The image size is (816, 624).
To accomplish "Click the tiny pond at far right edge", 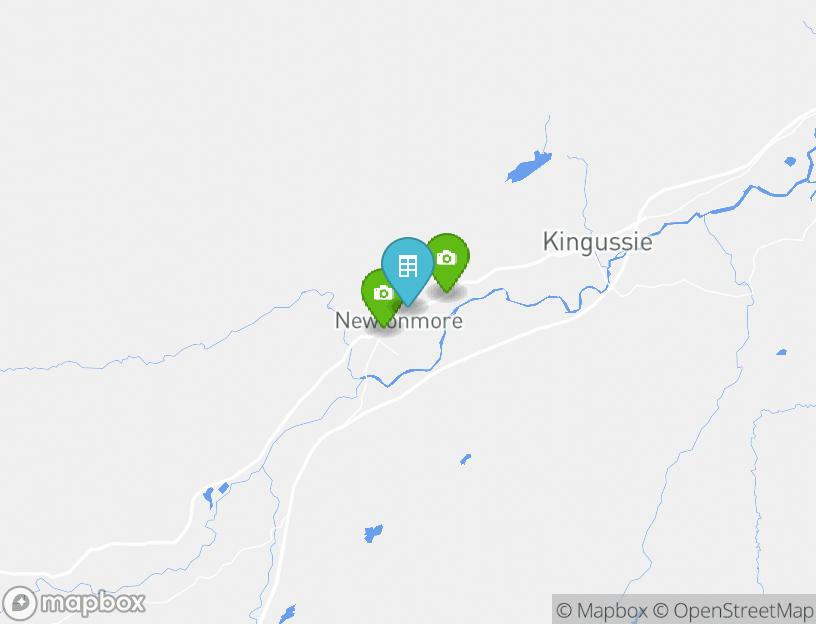I will pos(781,352).
